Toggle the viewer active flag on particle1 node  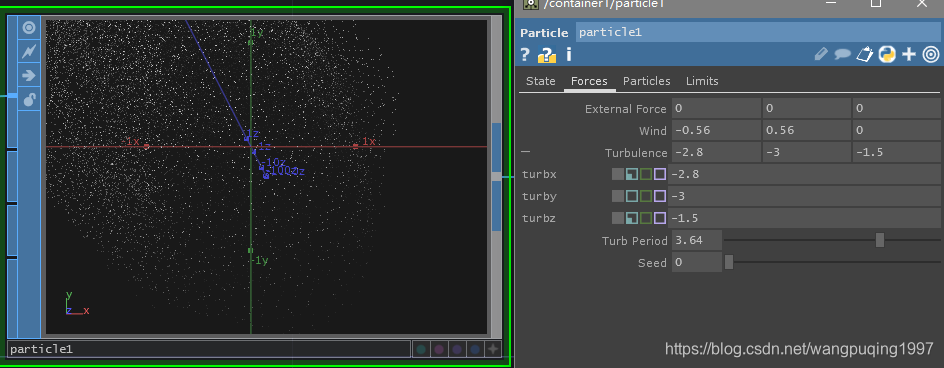(x=29, y=28)
